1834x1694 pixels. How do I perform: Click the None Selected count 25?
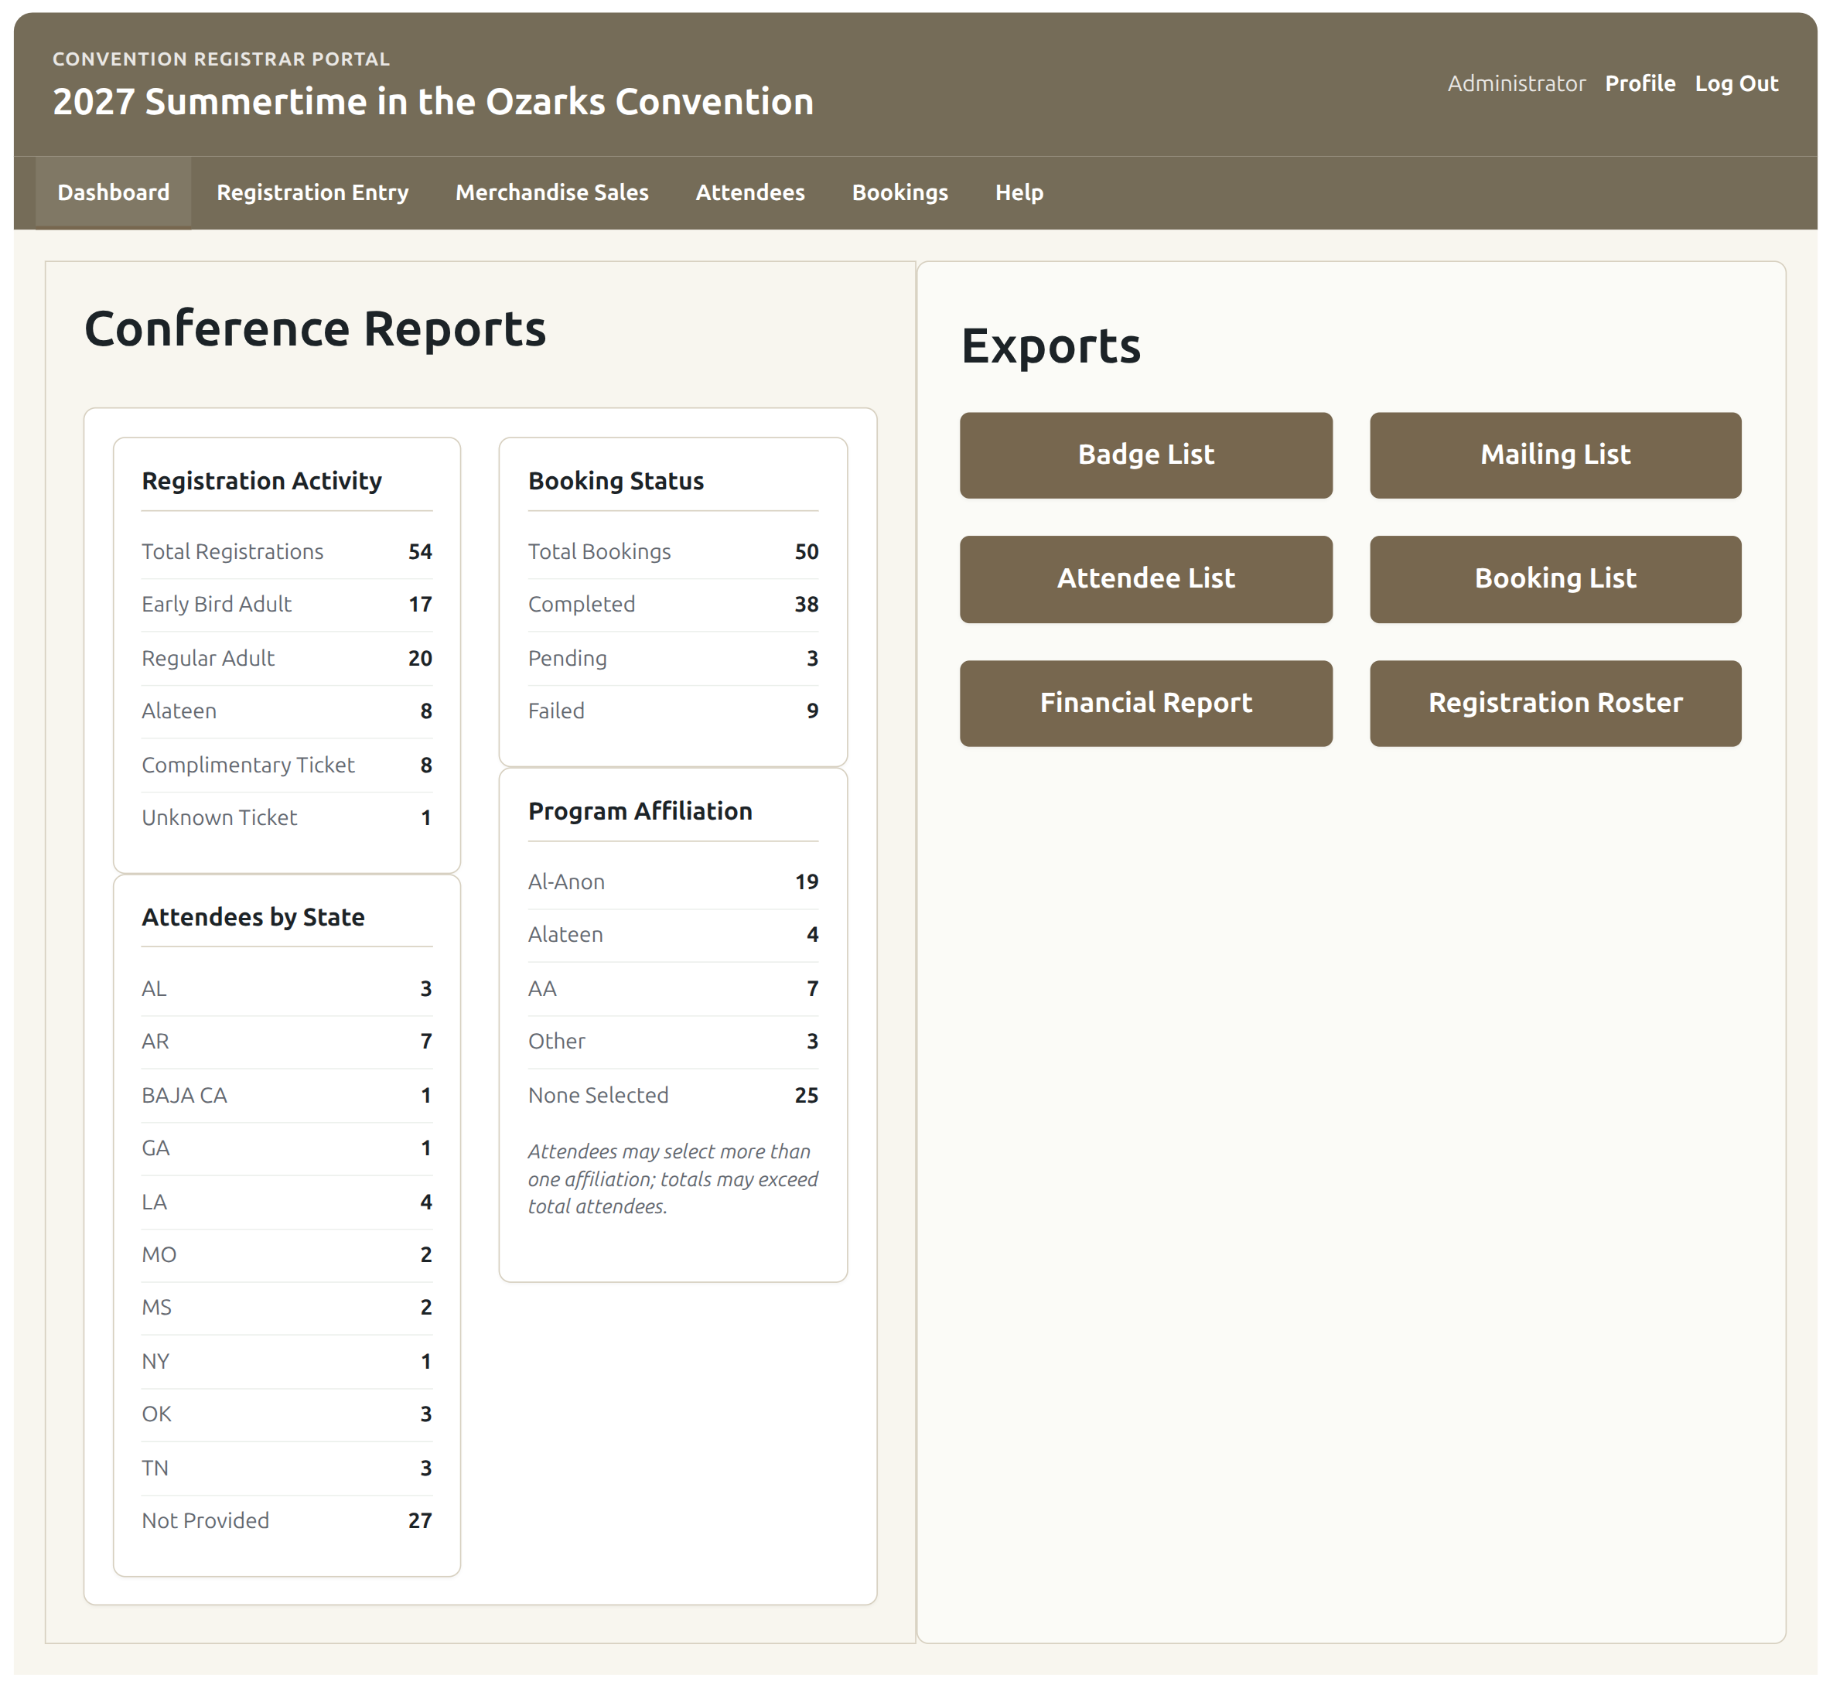click(806, 1096)
